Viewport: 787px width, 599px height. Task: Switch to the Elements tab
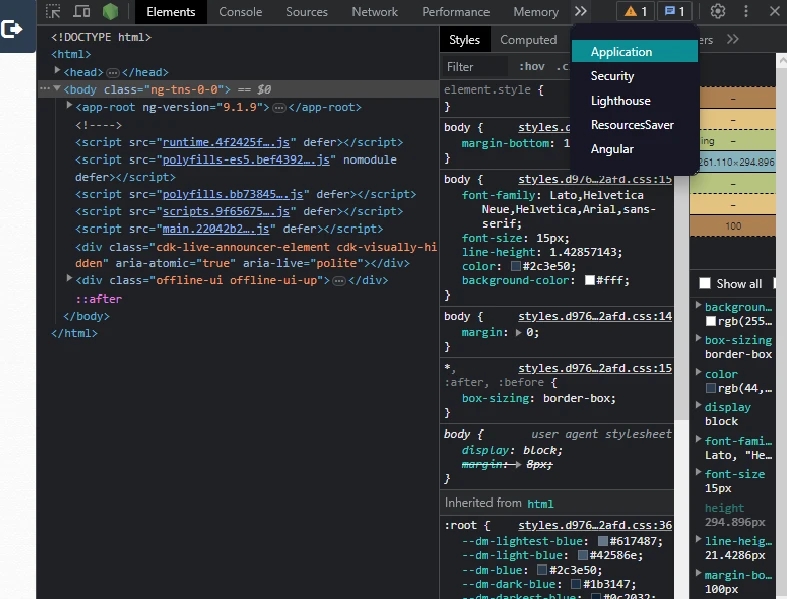point(171,12)
